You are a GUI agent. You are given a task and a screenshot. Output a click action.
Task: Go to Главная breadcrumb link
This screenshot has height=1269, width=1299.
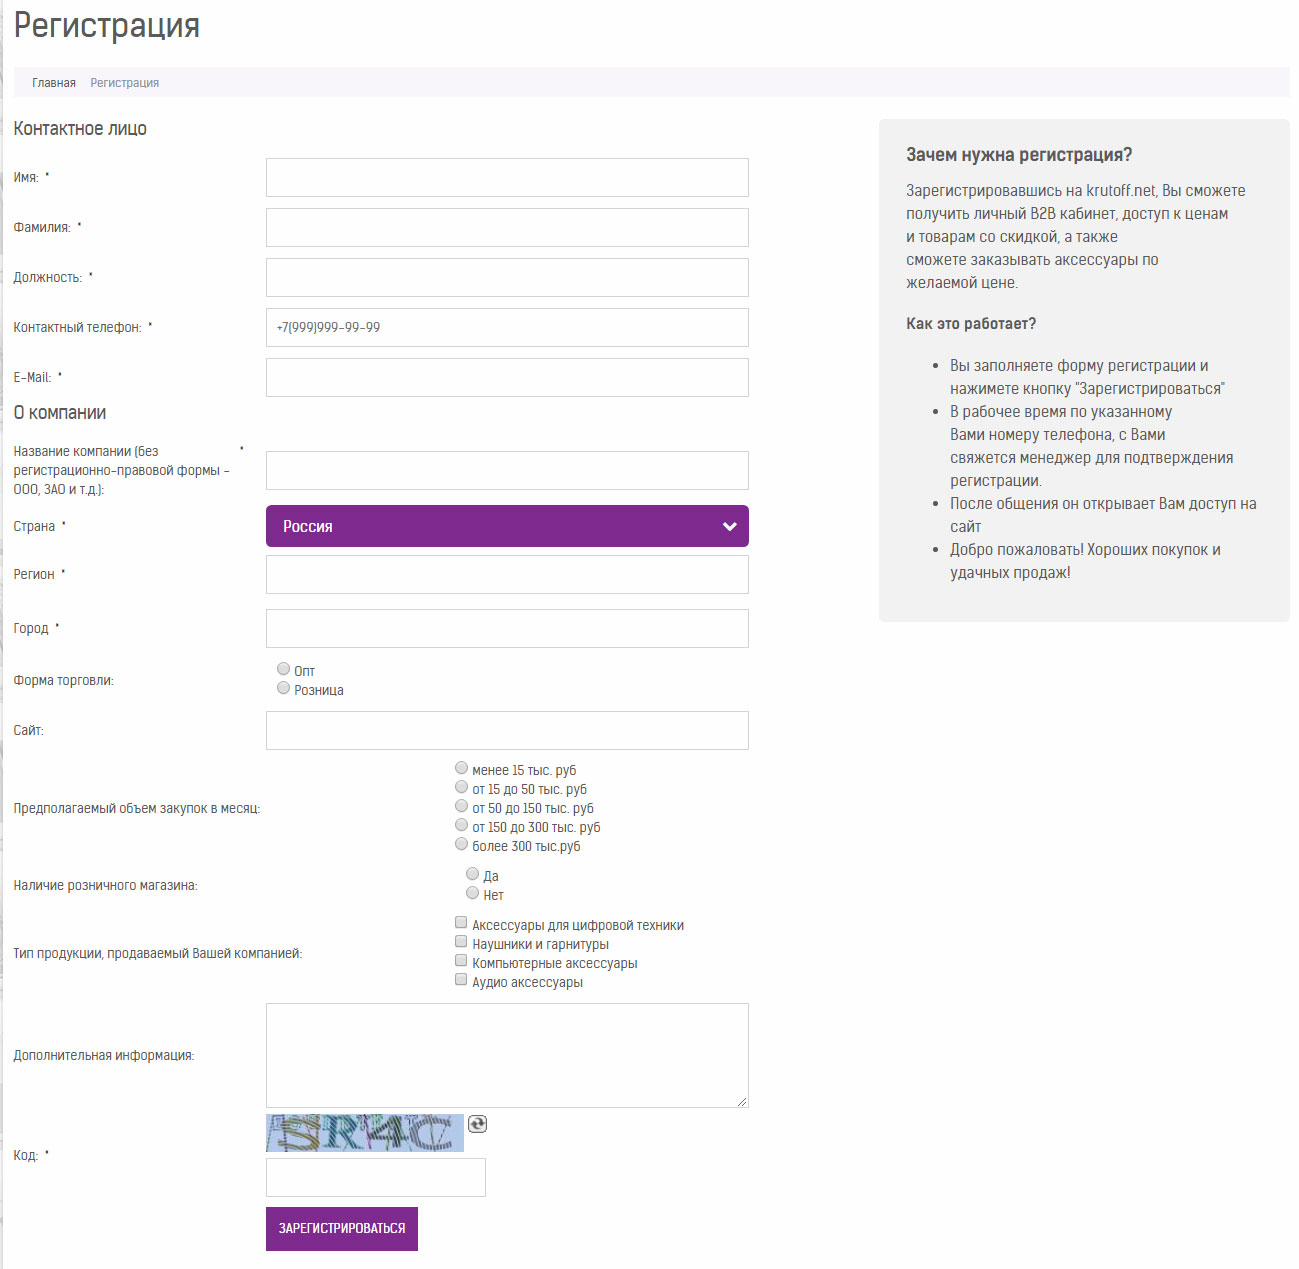point(54,83)
